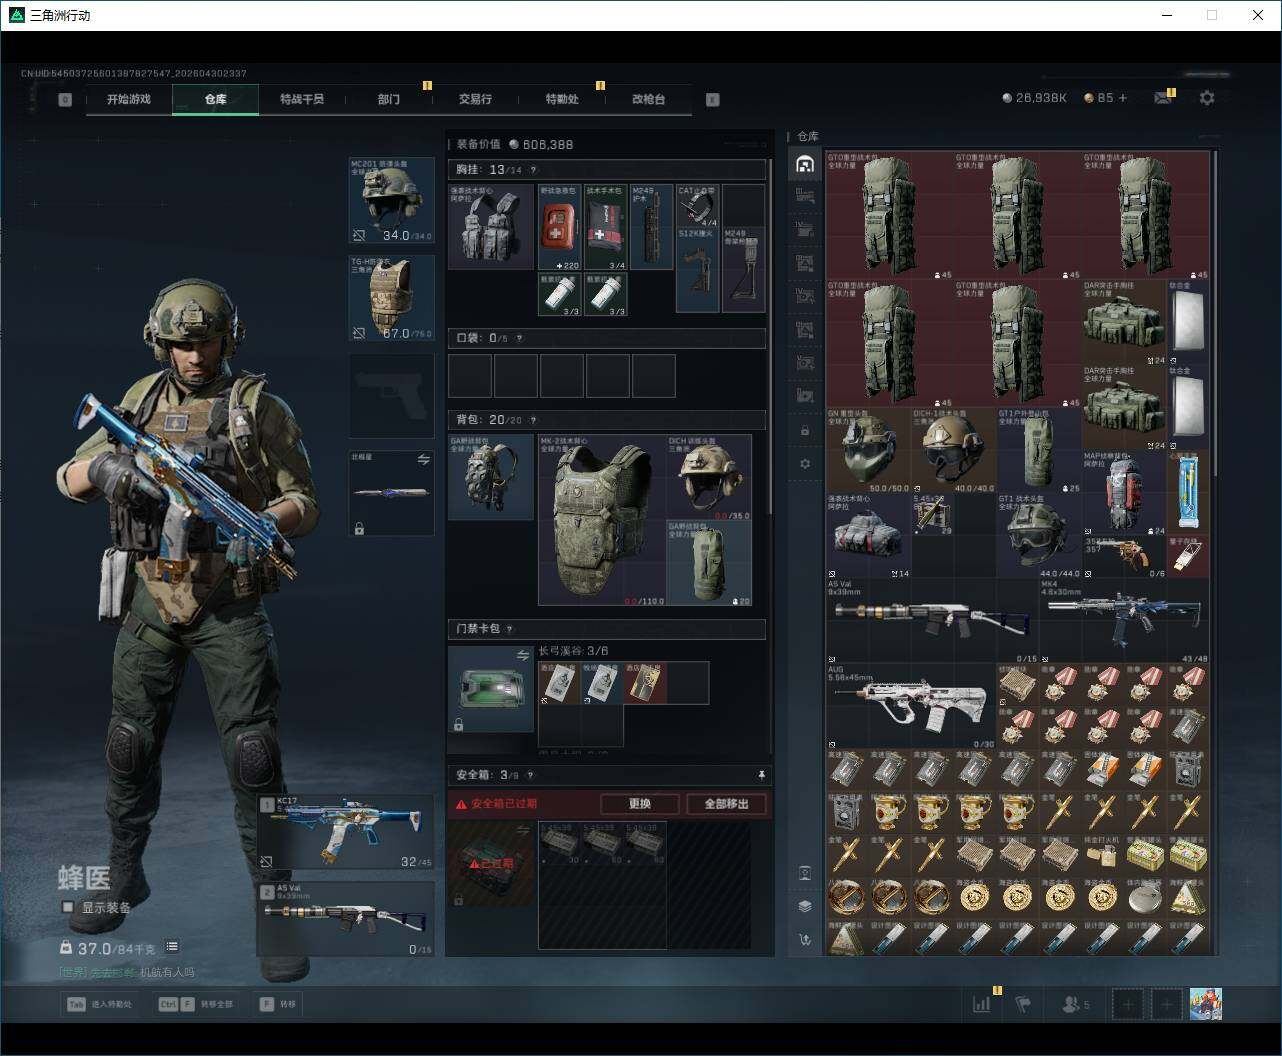This screenshot has height=1056, width=1282.
Task: Click the padlock icon in the warehouse sidebar
Action: [x=805, y=430]
